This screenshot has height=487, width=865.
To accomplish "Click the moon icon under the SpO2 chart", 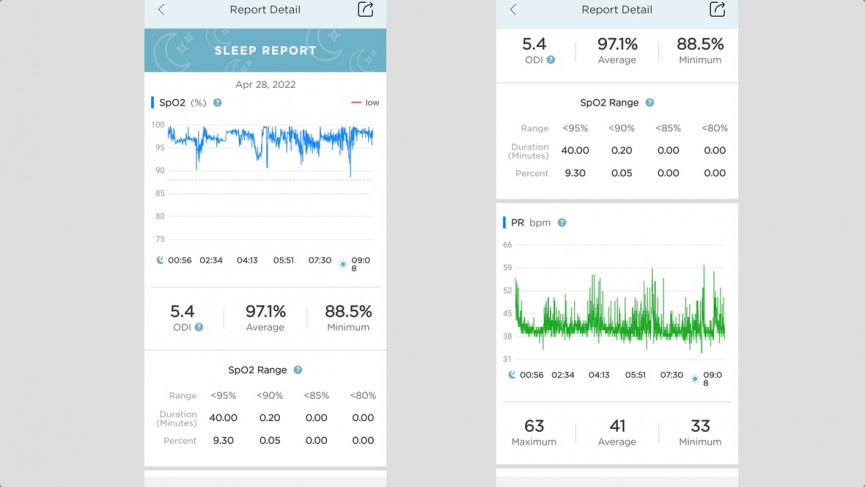I will click(x=160, y=260).
